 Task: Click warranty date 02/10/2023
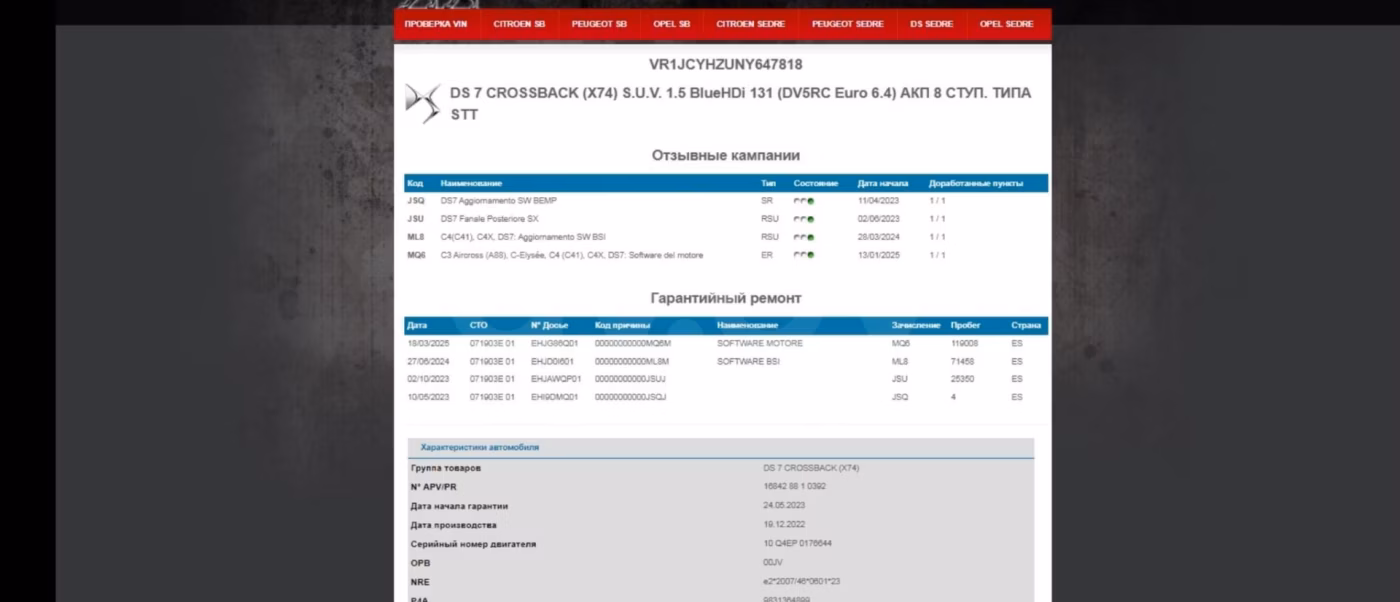[x=428, y=379]
